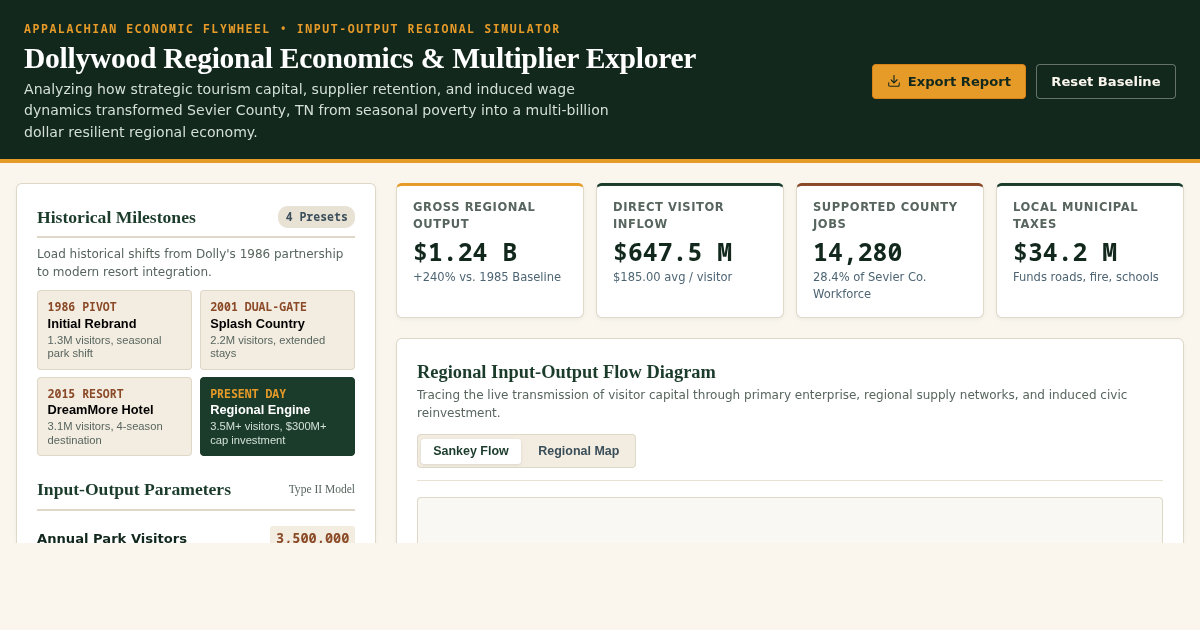Screen dimensions: 1200x630
Task: Click the Type II Model label
Action: [322, 489]
